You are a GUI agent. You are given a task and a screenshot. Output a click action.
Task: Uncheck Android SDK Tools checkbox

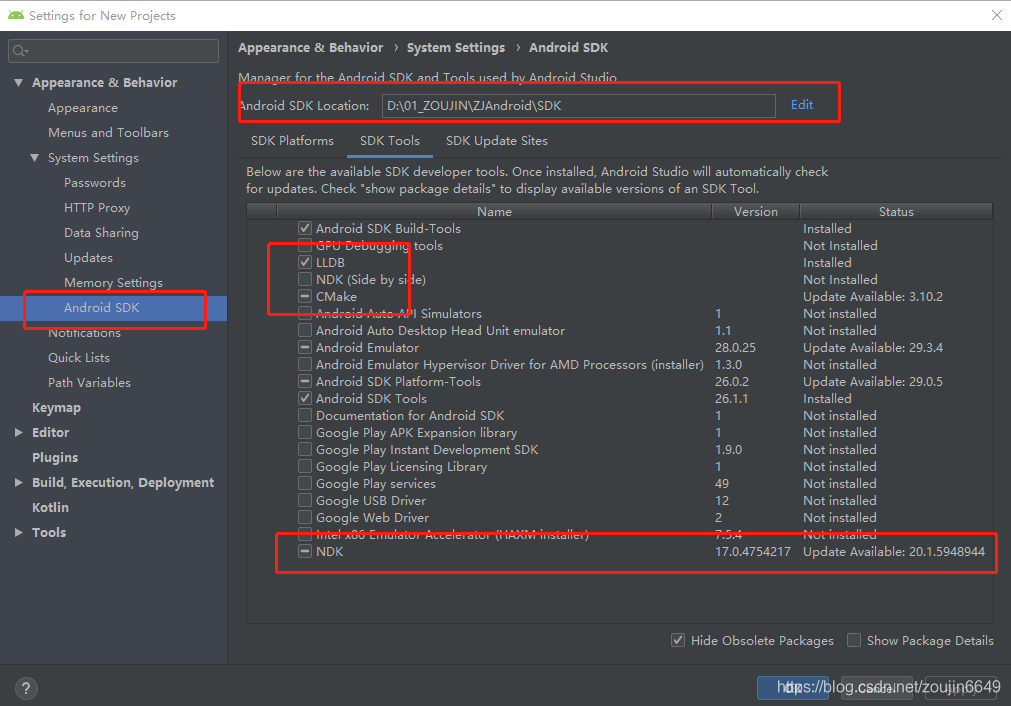click(305, 398)
